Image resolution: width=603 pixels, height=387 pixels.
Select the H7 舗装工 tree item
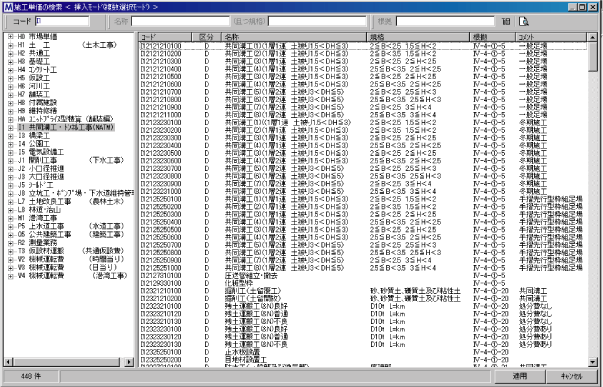click(33, 94)
